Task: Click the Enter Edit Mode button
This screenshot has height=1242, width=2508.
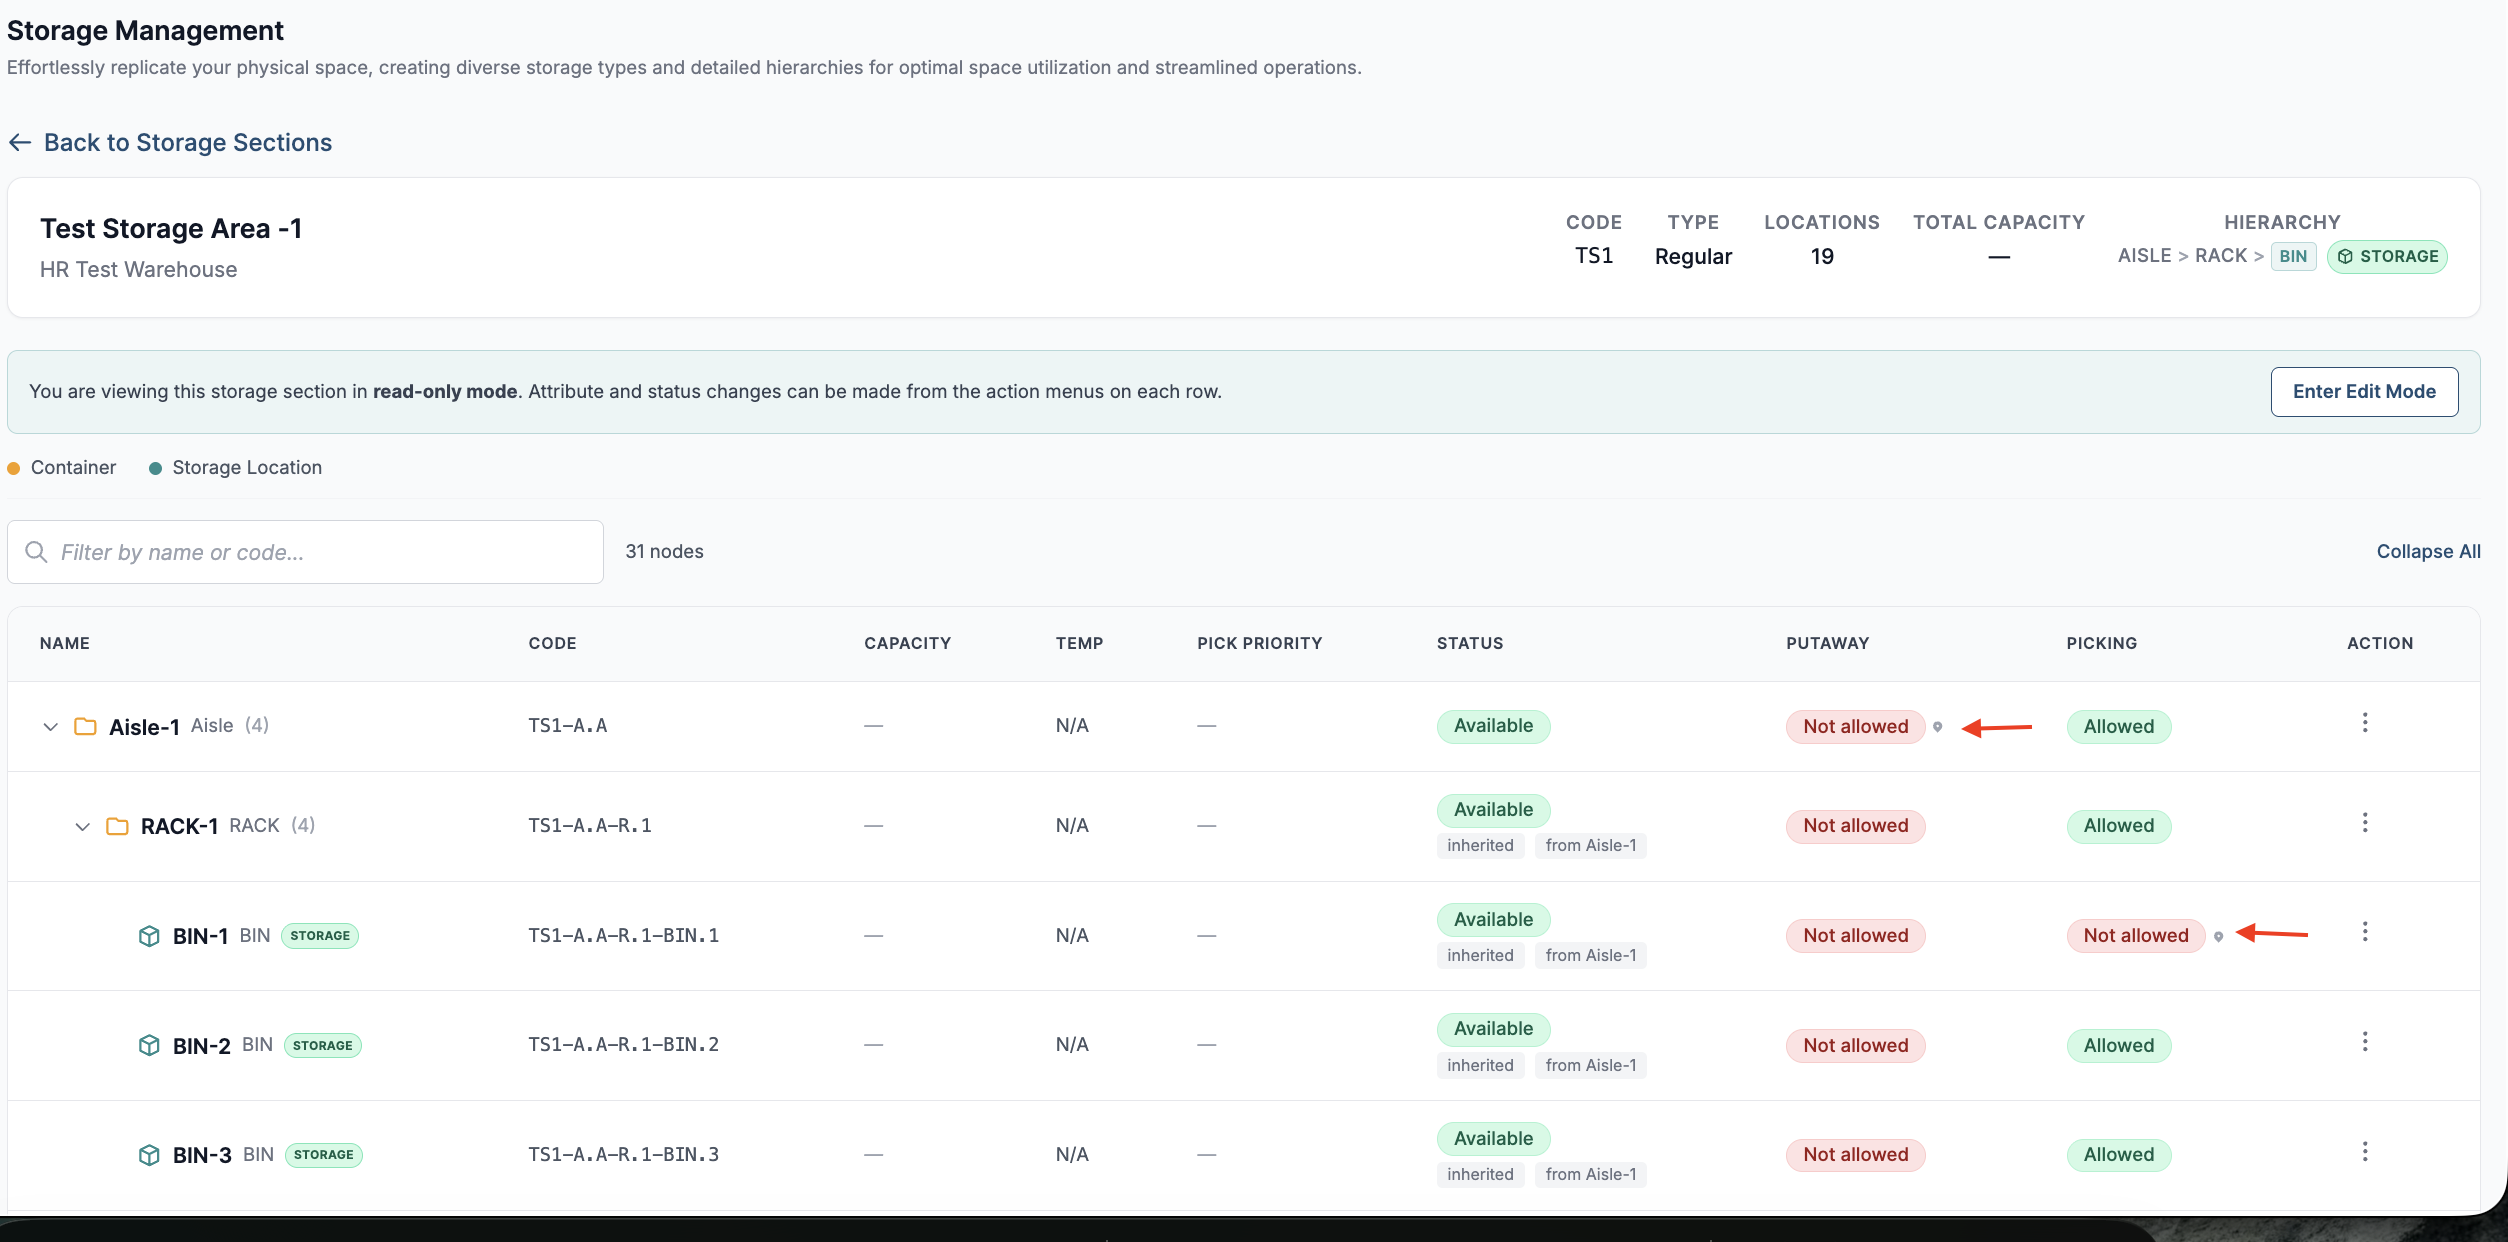Action: pyautogui.click(x=2364, y=392)
